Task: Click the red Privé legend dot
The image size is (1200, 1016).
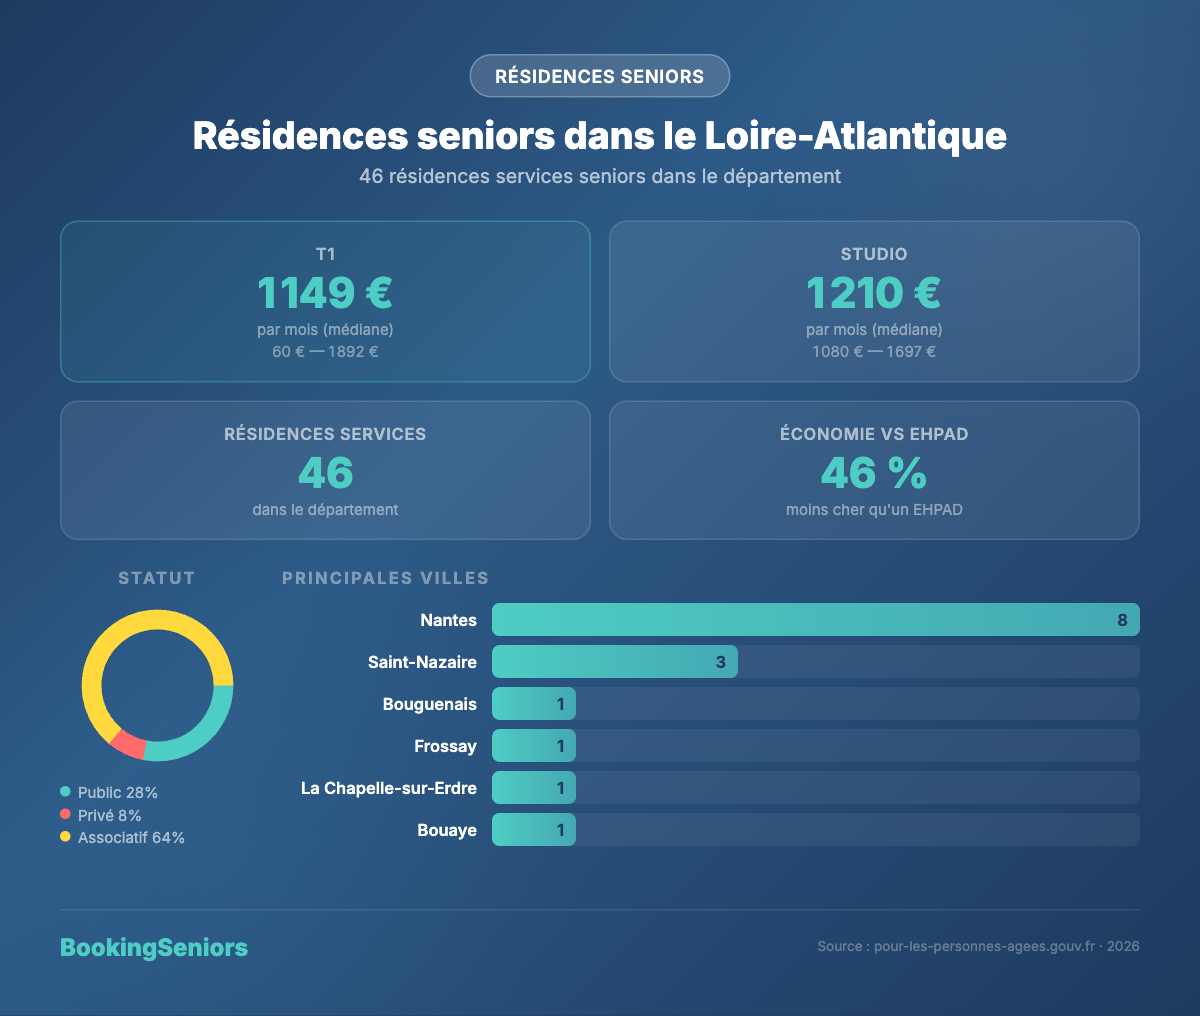Action: pyautogui.click(x=65, y=815)
